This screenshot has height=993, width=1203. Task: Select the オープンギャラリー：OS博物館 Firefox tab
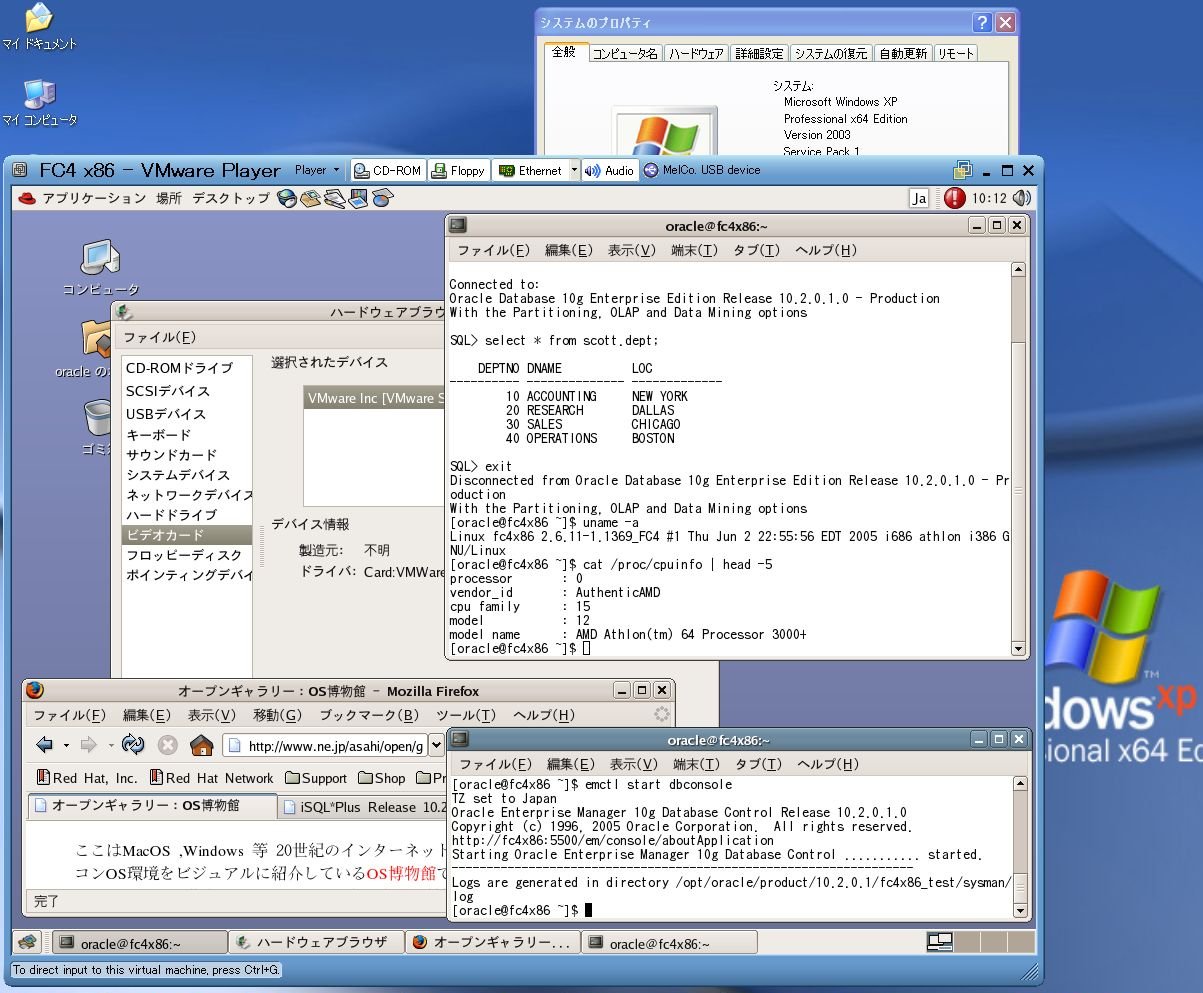152,805
